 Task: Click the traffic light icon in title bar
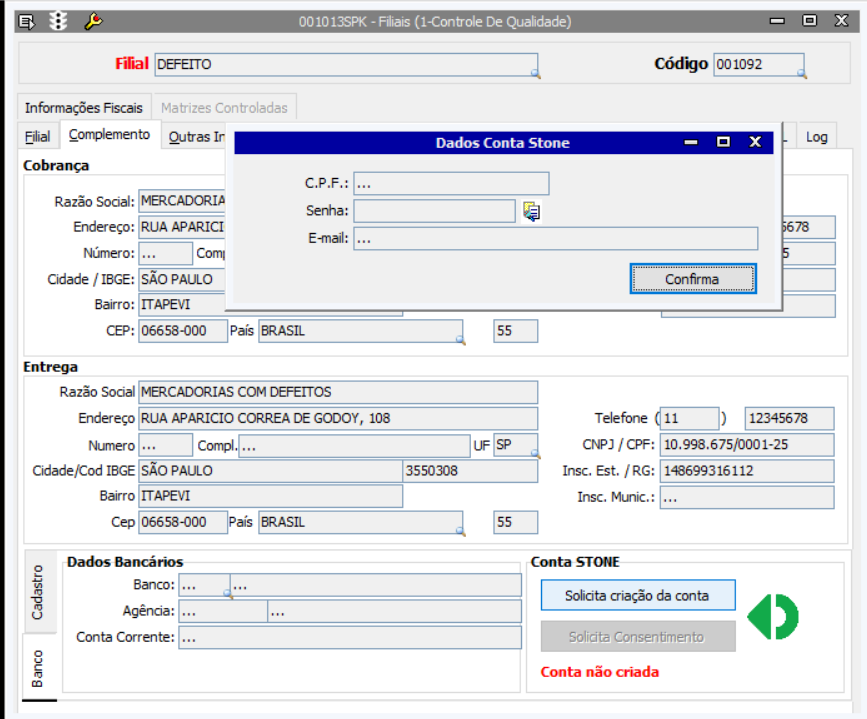point(59,21)
